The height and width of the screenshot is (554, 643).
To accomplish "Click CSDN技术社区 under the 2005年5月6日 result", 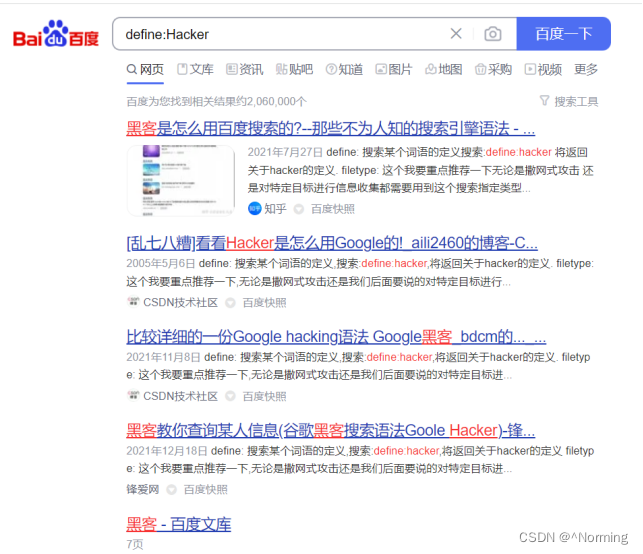I will [180, 303].
